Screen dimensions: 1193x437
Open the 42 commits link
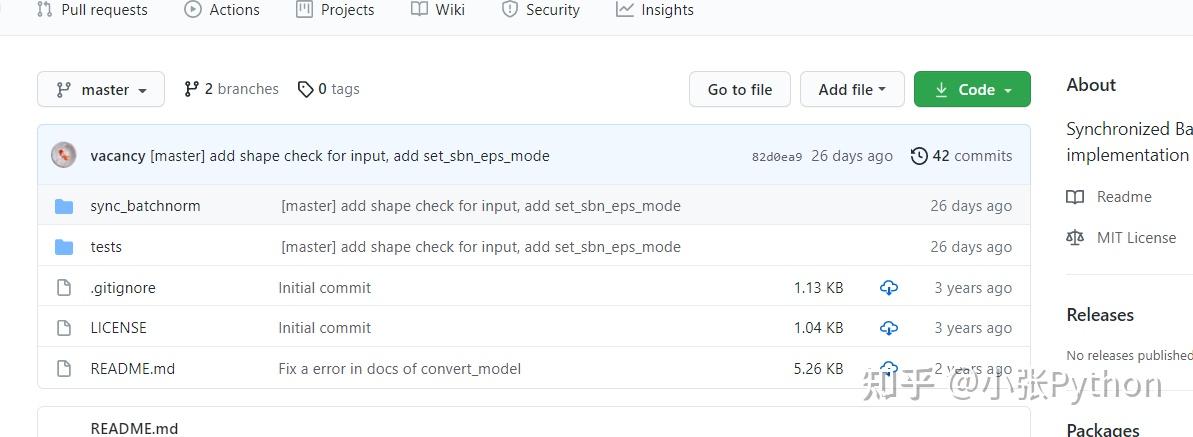961,156
